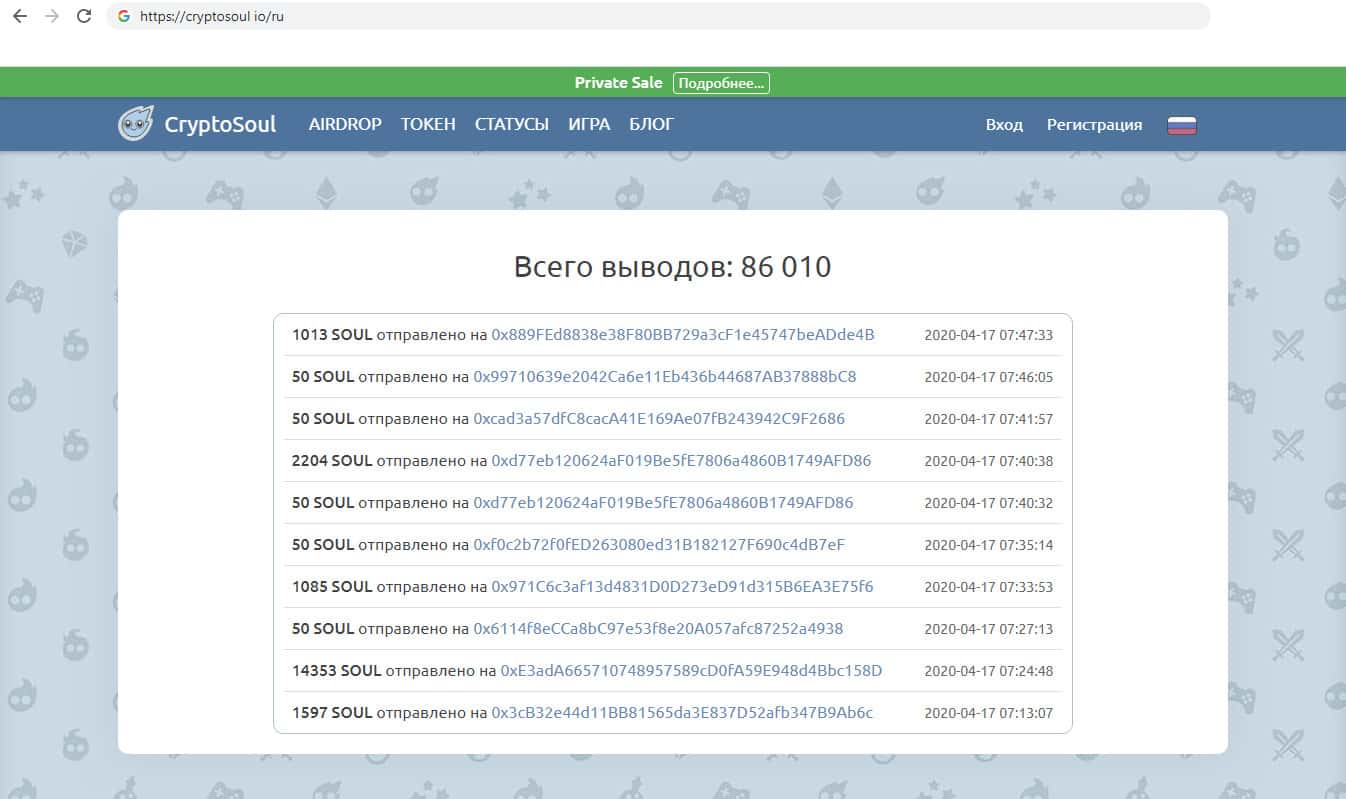Viewport: 1346px width, 799px height.
Task: Click the Регистрация sign-up link
Action: point(1094,125)
